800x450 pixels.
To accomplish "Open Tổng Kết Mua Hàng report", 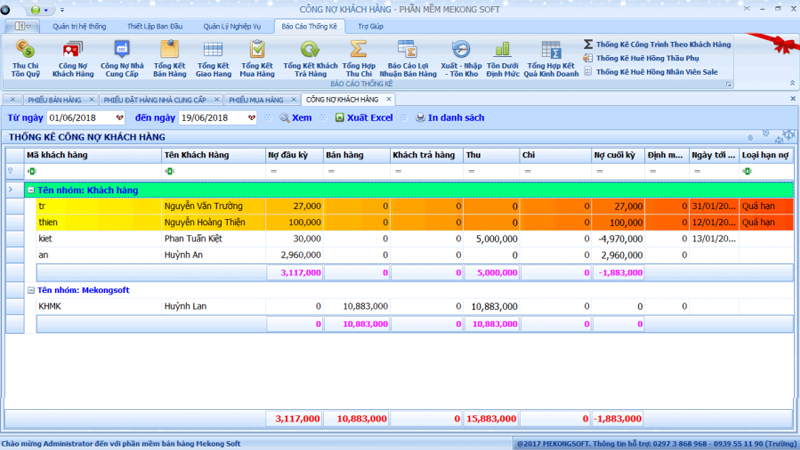I will click(257, 59).
